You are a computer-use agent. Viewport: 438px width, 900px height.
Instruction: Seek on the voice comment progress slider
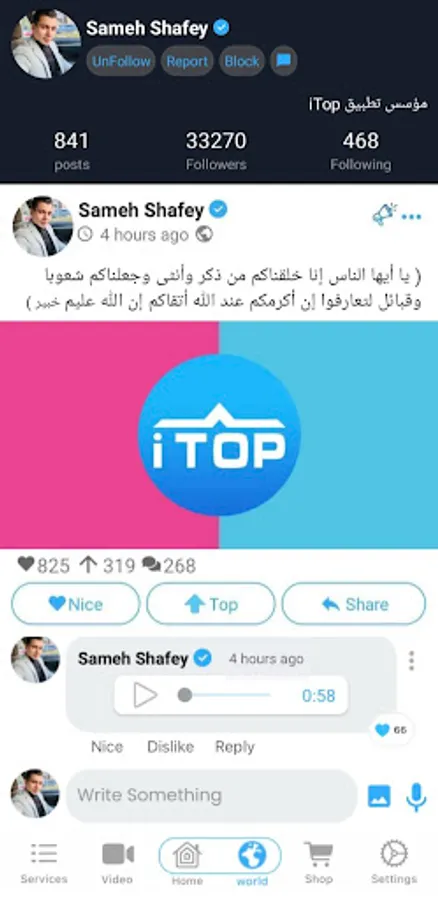224,695
